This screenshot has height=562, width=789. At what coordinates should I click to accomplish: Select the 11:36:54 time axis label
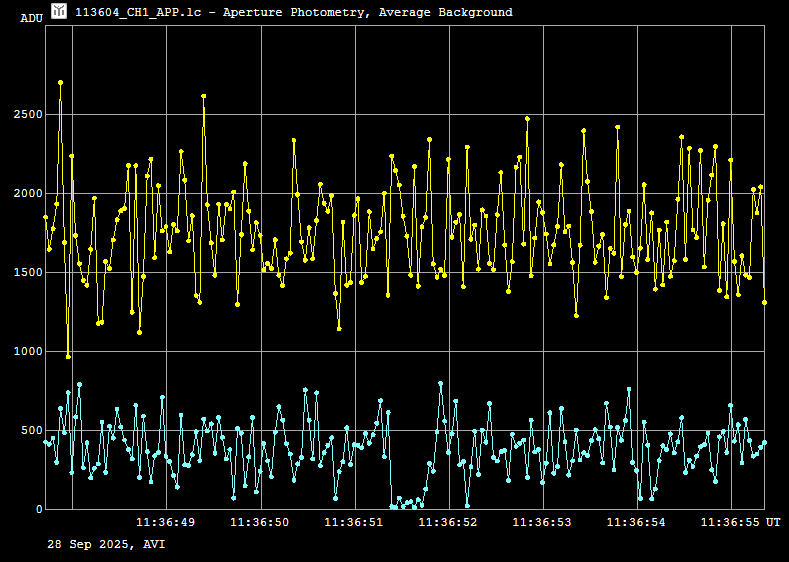pyautogui.click(x=636, y=522)
